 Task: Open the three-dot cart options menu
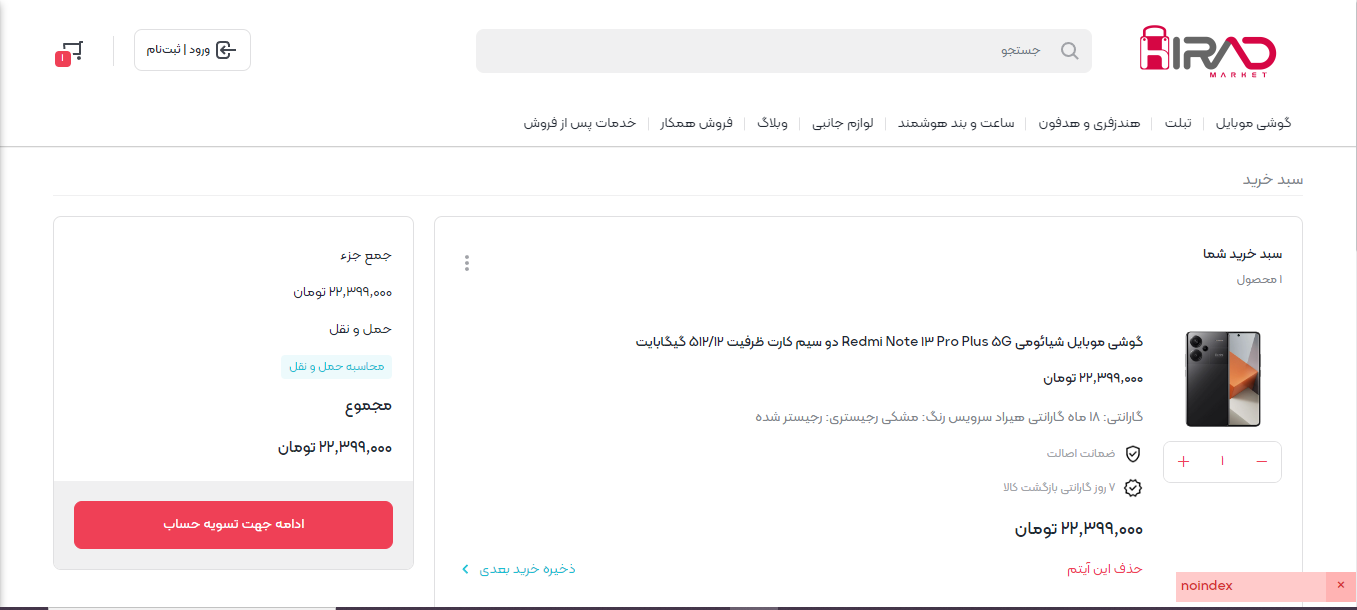click(x=466, y=263)
